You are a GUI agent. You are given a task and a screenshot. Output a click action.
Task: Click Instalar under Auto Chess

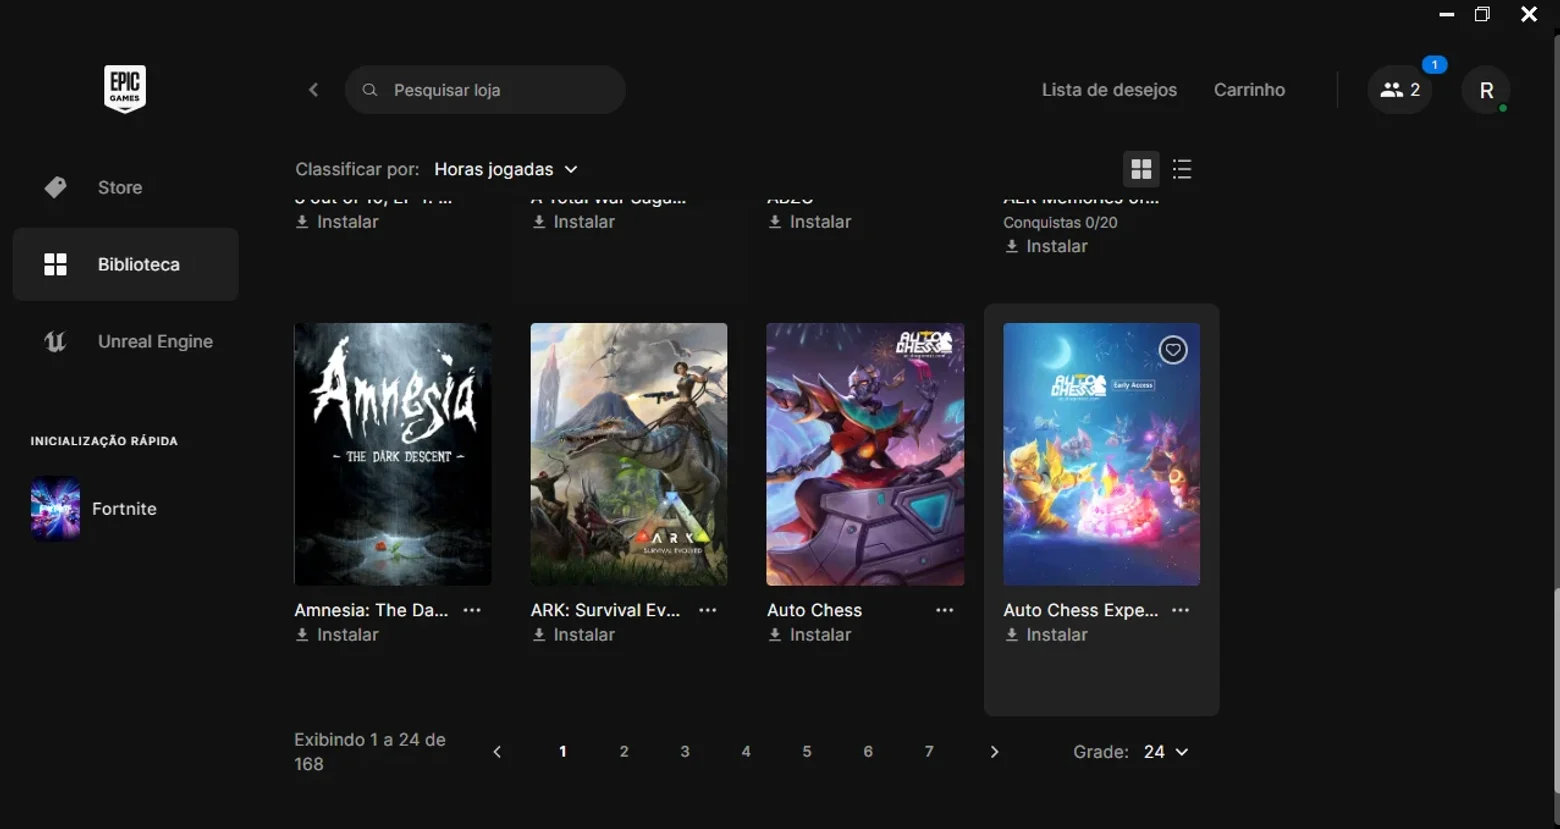(810, 635)
